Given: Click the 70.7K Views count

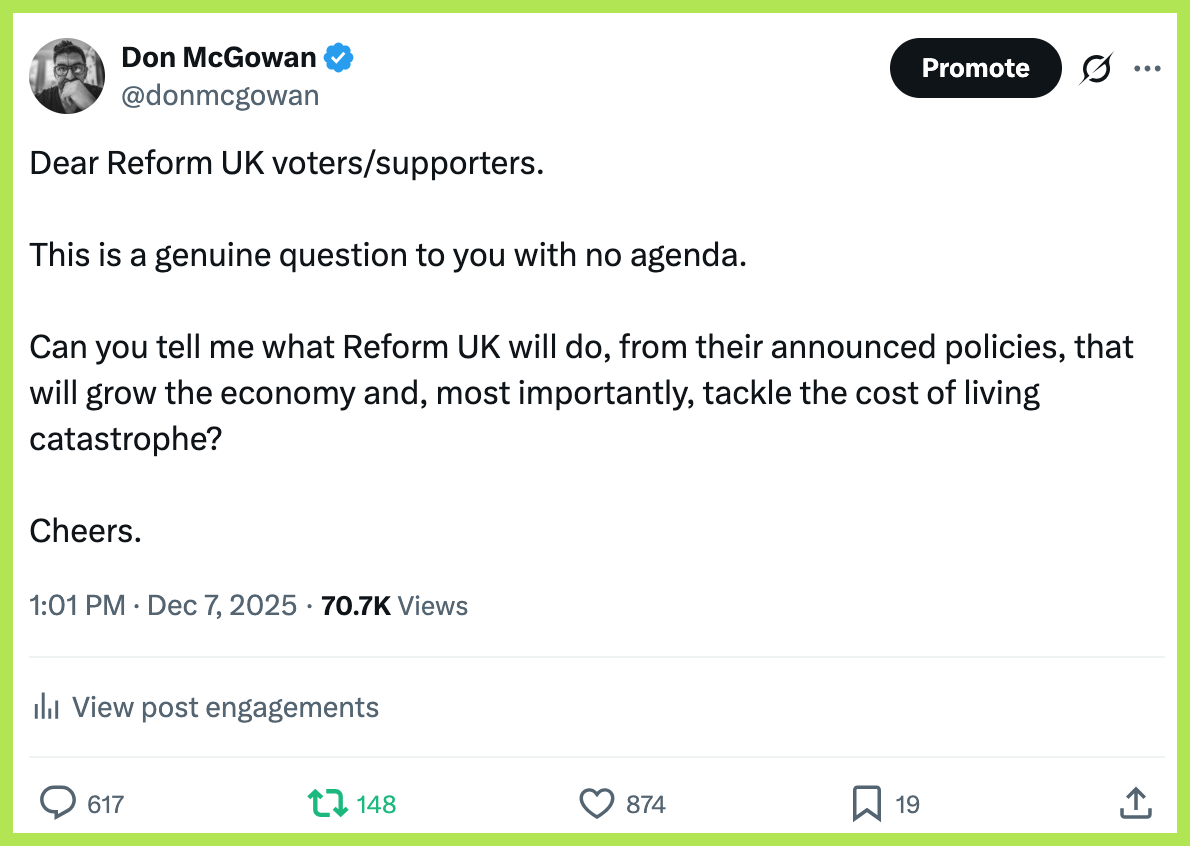Looking at the screenshot, I should [395, 605].
